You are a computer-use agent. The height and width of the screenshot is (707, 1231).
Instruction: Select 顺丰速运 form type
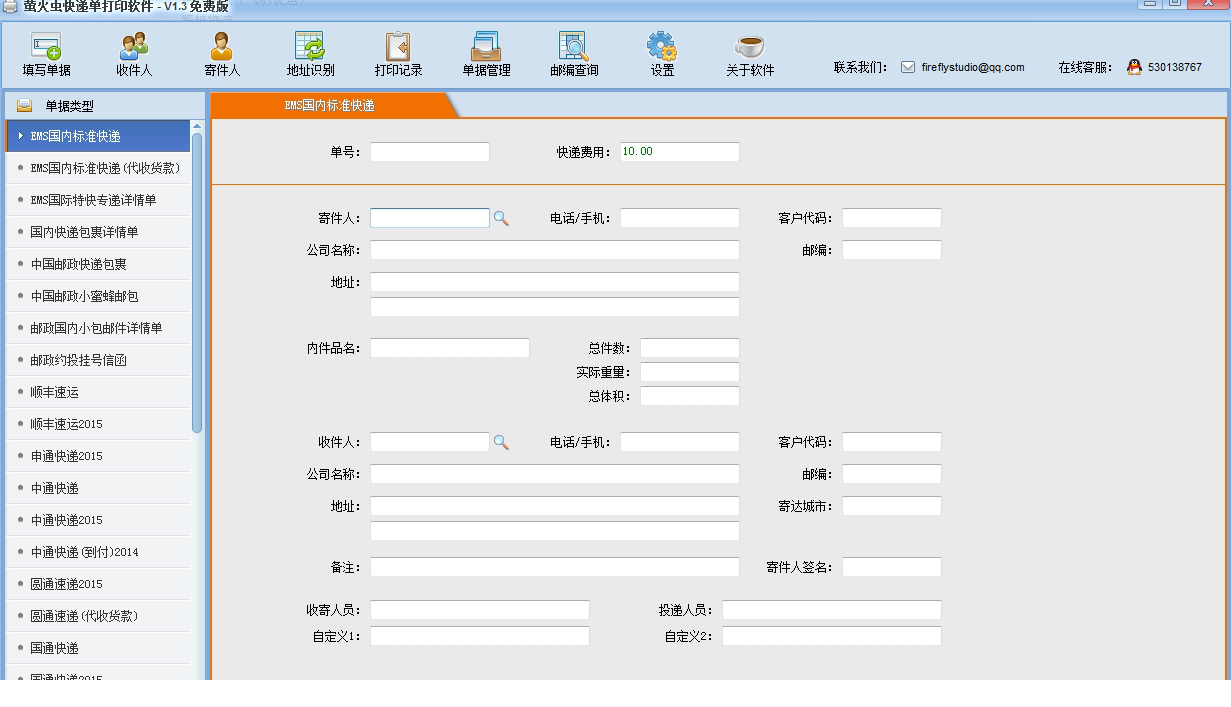[98, 392]
